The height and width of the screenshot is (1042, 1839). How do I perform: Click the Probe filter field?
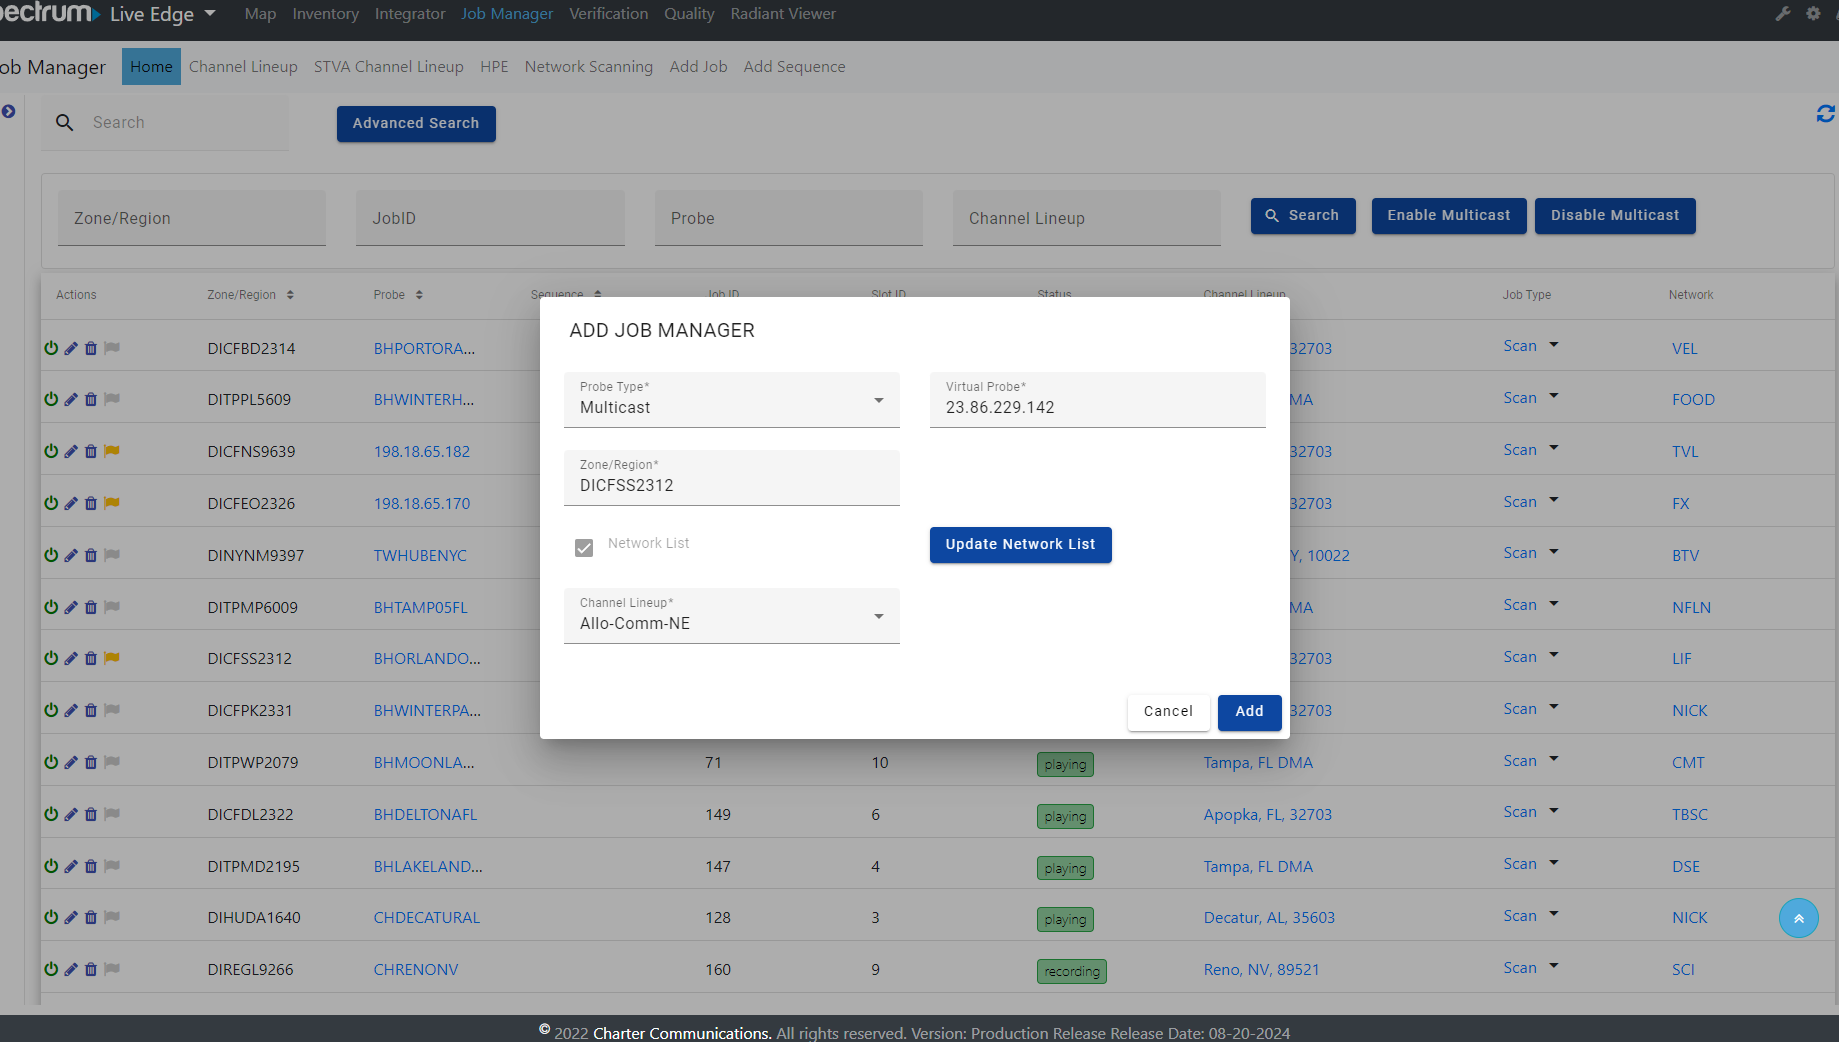click(x=788, y=218)
